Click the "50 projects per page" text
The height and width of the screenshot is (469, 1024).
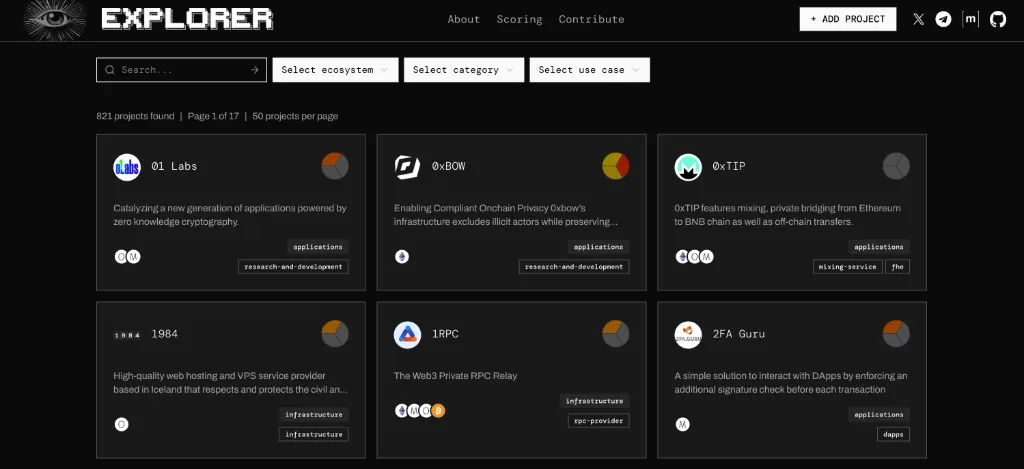[295, 116]
